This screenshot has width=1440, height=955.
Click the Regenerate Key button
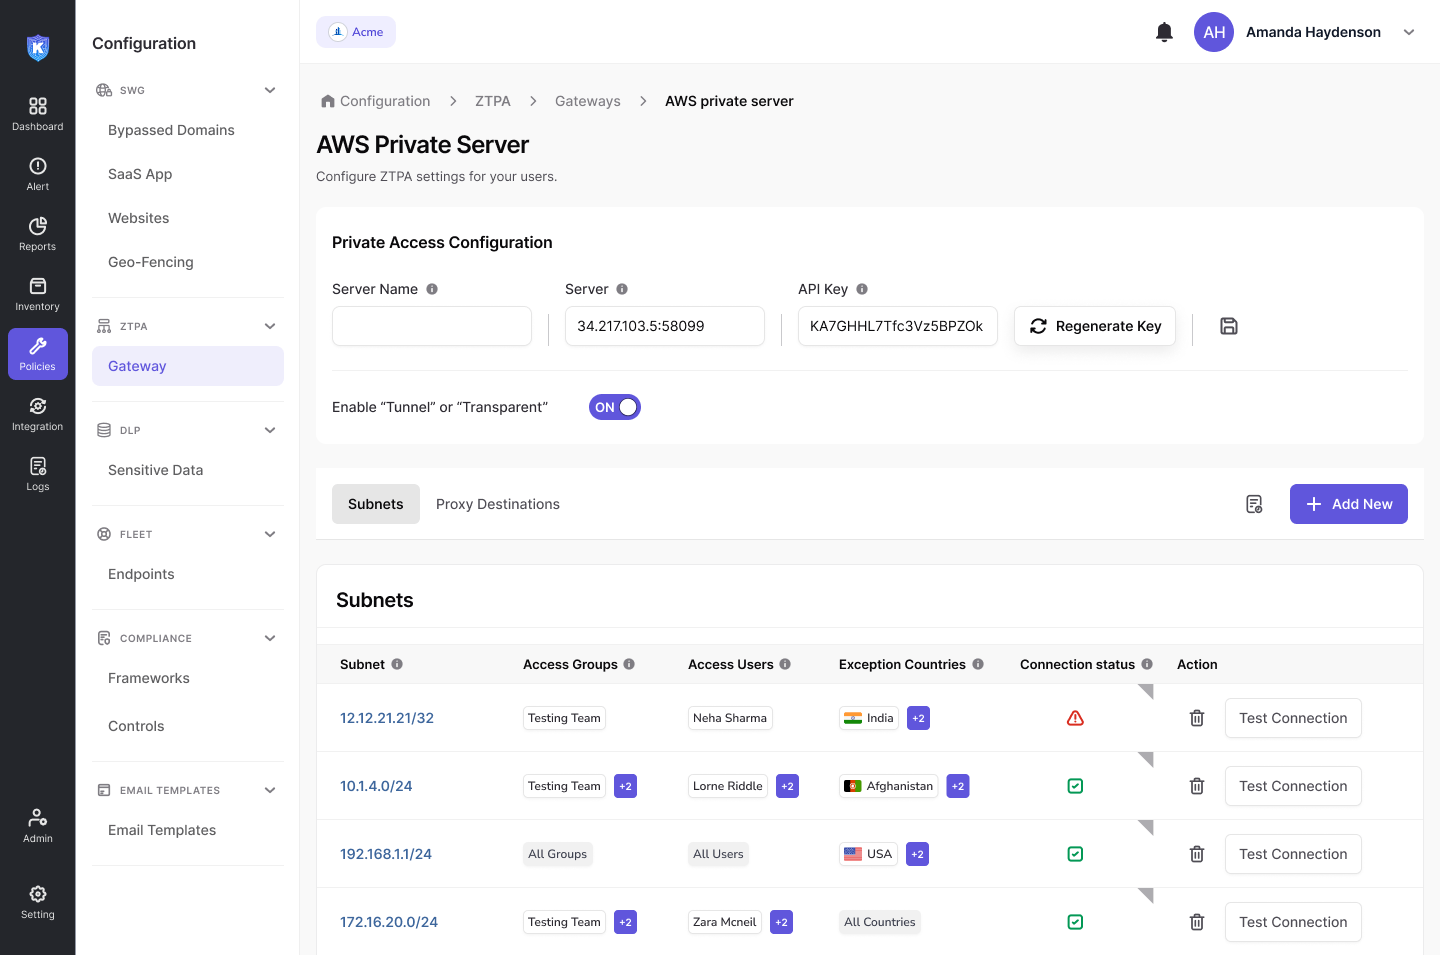pos(1095,326)
